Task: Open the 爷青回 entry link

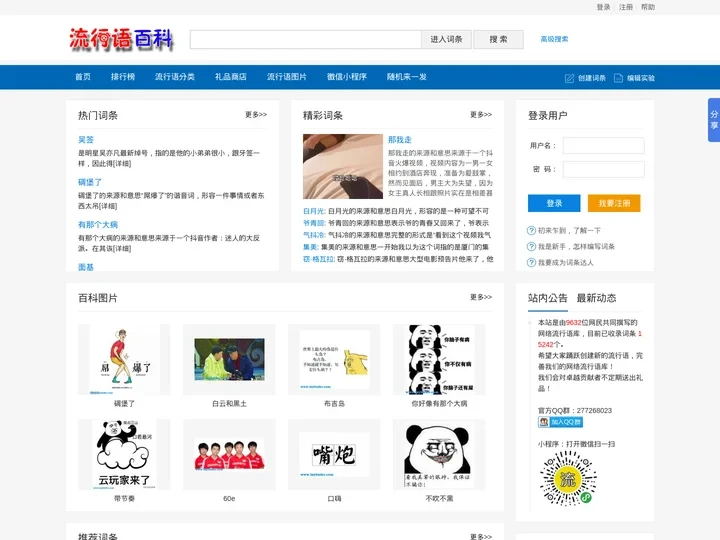Action: tap(314, 223)
